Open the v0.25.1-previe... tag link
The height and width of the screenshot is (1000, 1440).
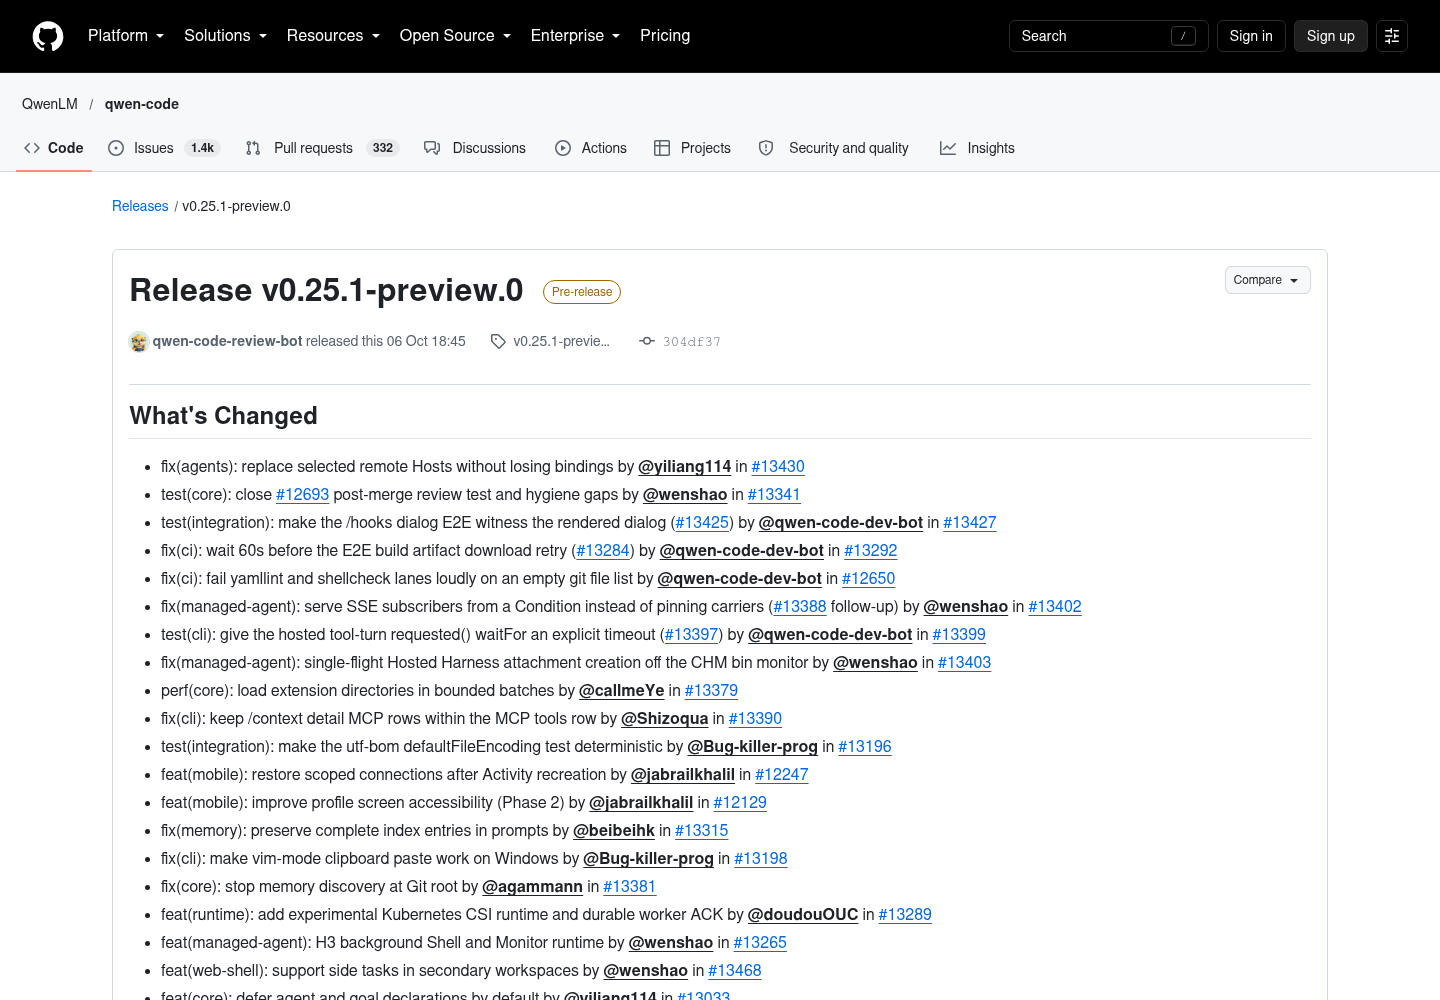[x=561, y=341]
